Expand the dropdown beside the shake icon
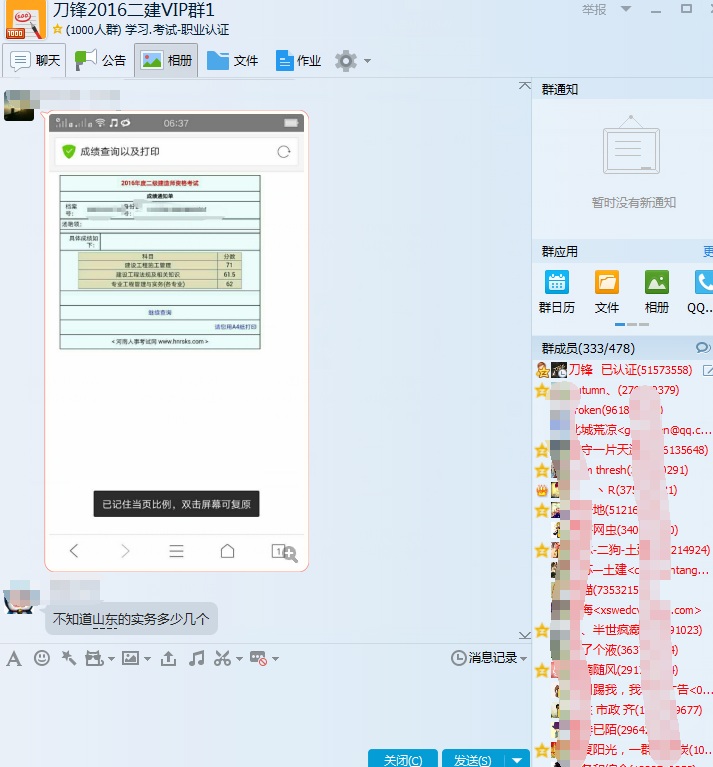 111,659
